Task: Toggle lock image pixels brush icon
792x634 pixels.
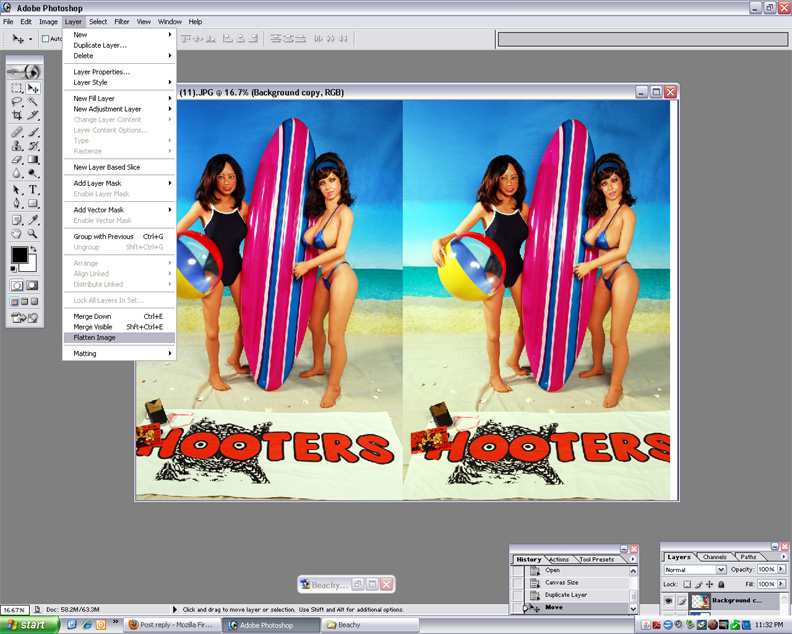Action: [698, 584]
